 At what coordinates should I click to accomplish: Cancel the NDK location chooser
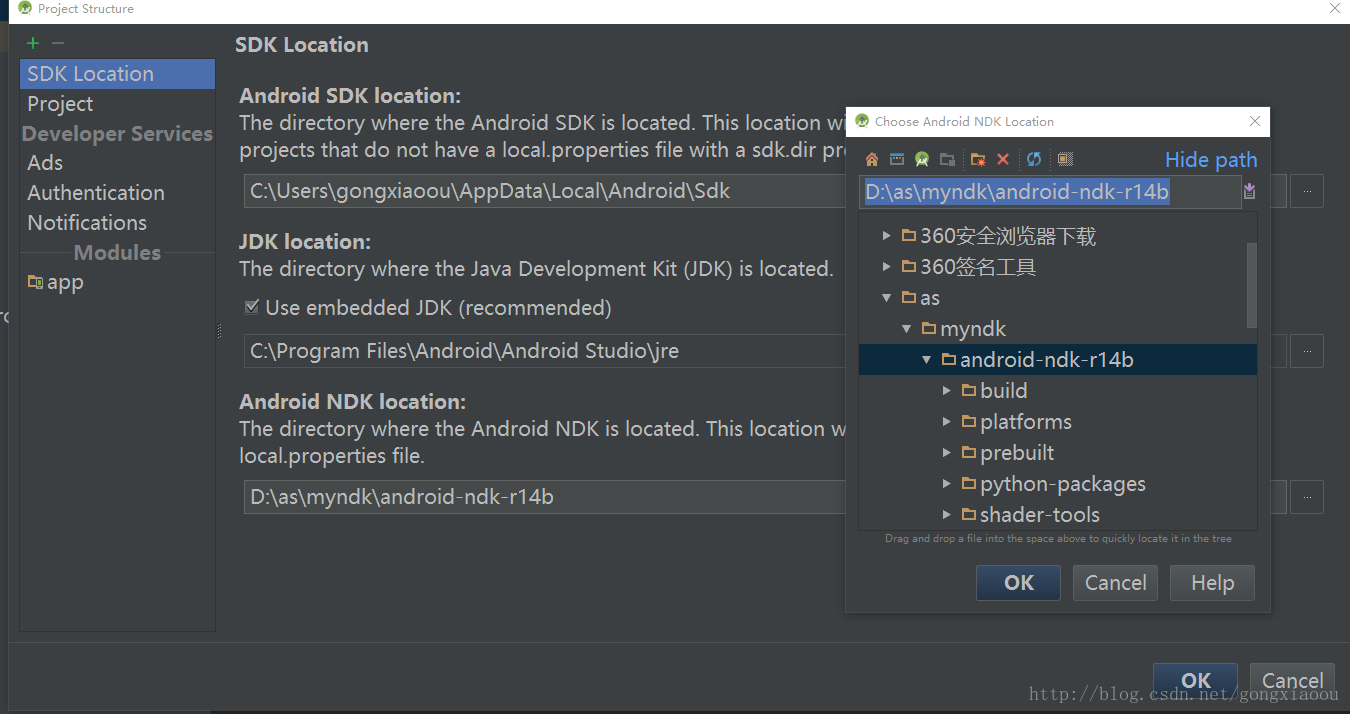coord(1115,583)
